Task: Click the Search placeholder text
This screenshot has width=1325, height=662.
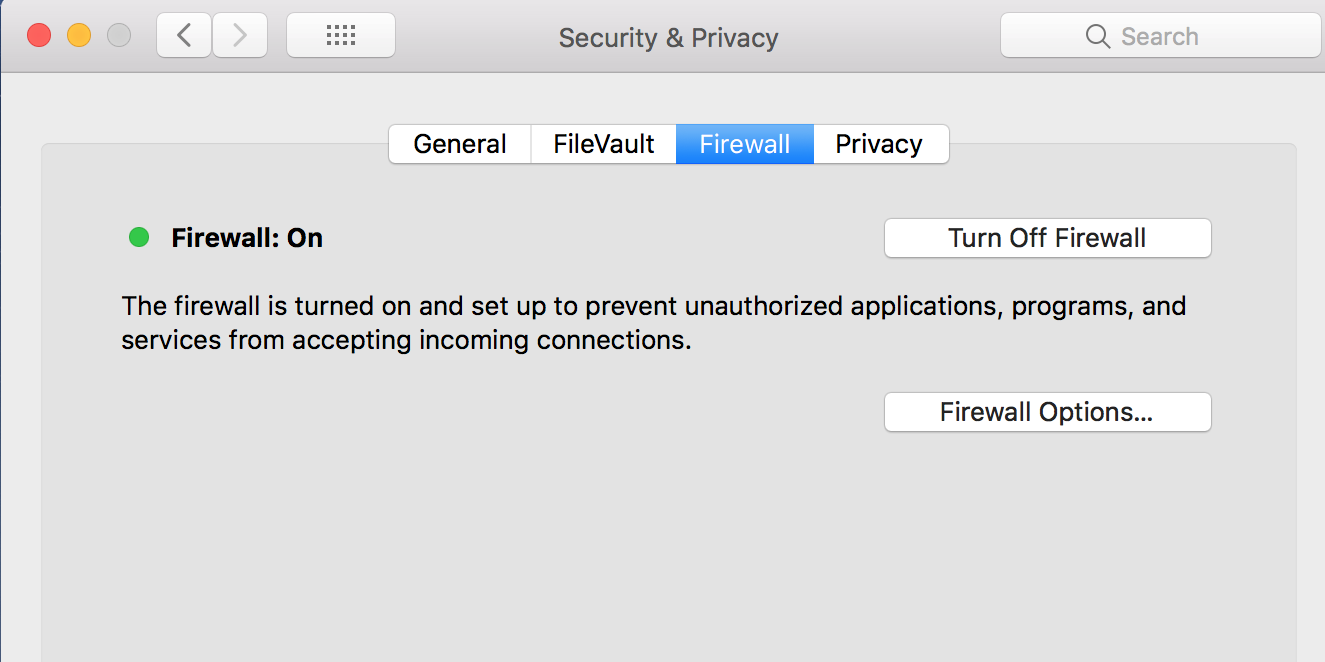Action: pos(1159,36)
